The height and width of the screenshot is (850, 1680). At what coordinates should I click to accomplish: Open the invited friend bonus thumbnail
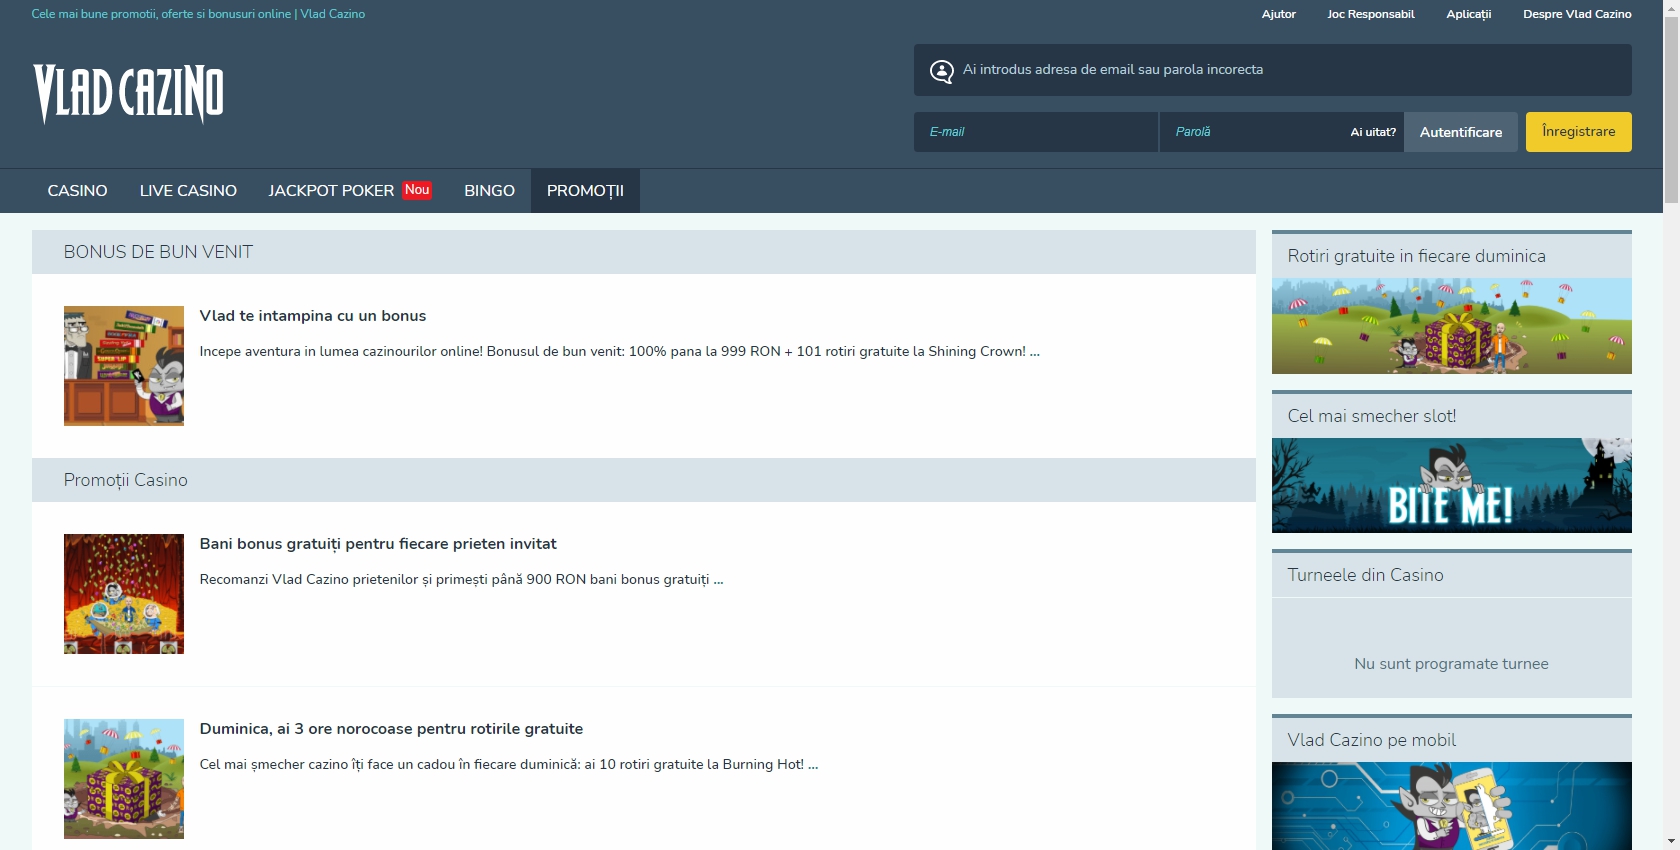124,594
